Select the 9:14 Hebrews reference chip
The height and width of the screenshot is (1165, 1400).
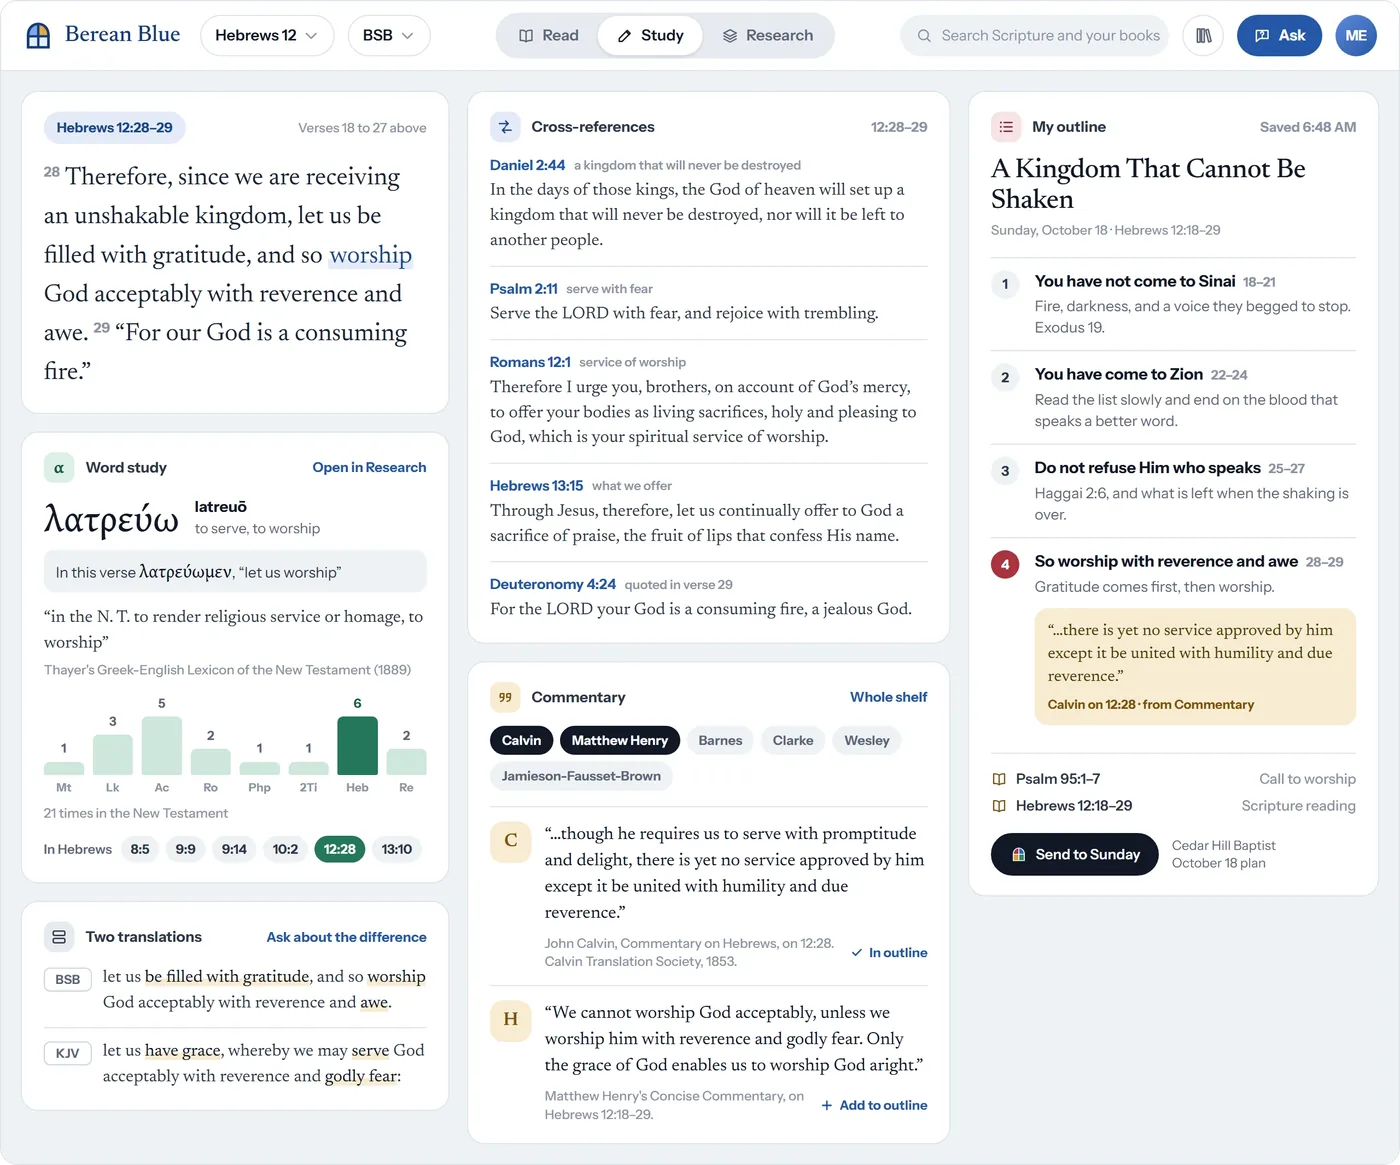pyautogui.click(x=234, y=849)
